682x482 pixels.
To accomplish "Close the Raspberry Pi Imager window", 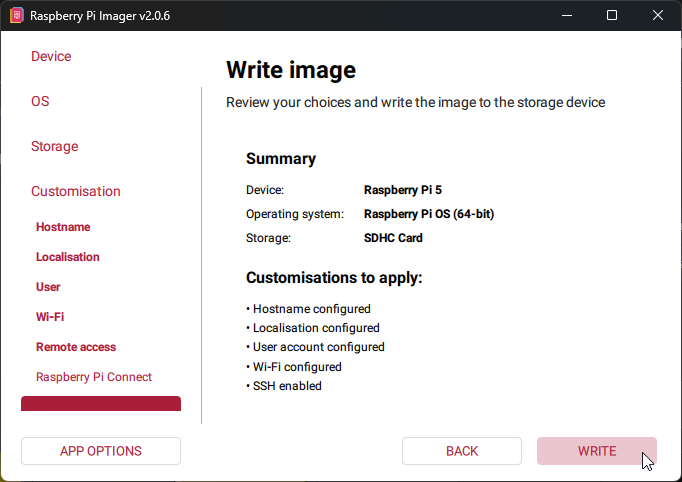I will (x=657, y=16).
